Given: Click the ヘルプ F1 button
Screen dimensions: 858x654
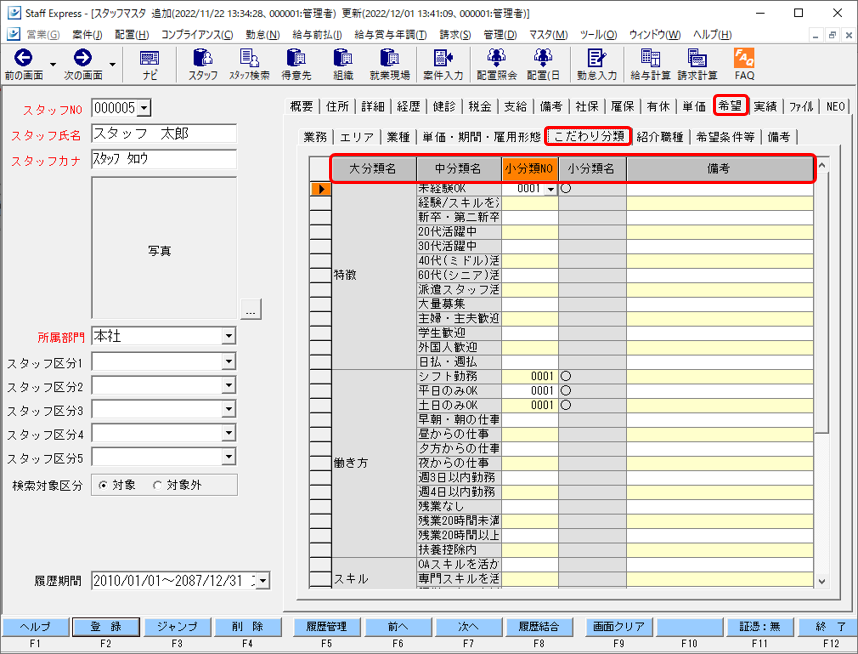Looking at the screenshot, I should (x=36, y=627).
